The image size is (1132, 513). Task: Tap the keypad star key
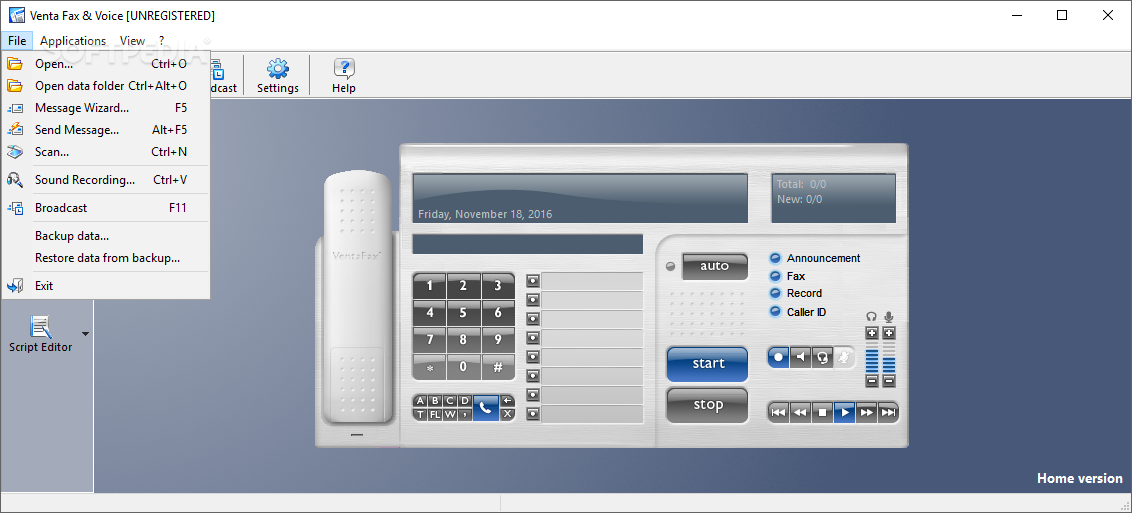[x=430, y=367]
